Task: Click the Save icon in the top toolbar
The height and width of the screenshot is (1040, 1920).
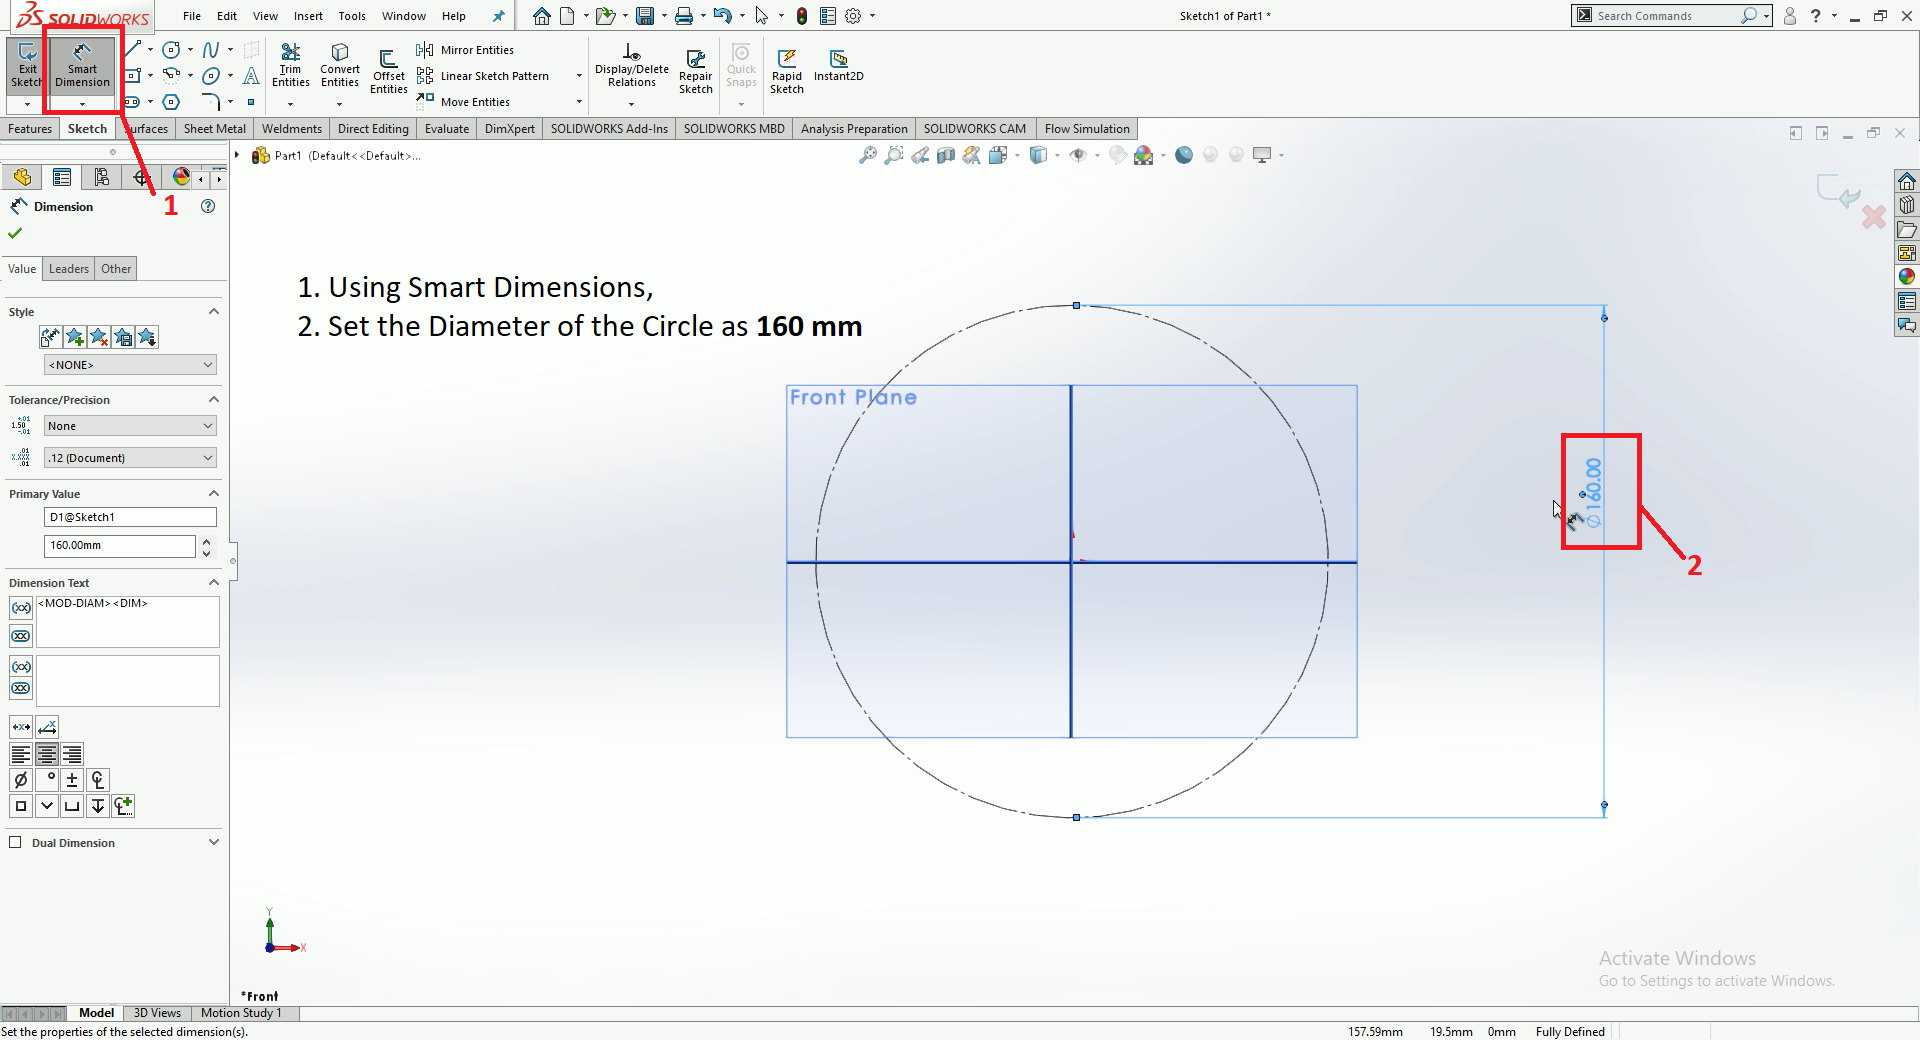Action: pyautogui.click(x=645, y=16)
